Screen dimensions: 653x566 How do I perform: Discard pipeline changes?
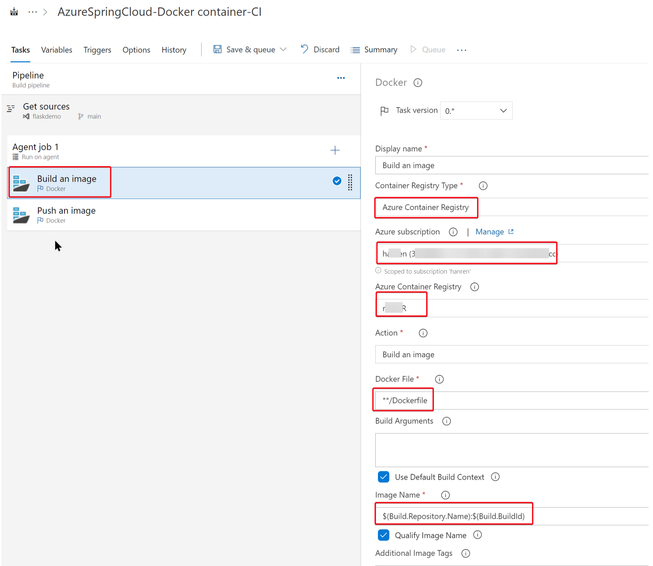tap(320, 50)
